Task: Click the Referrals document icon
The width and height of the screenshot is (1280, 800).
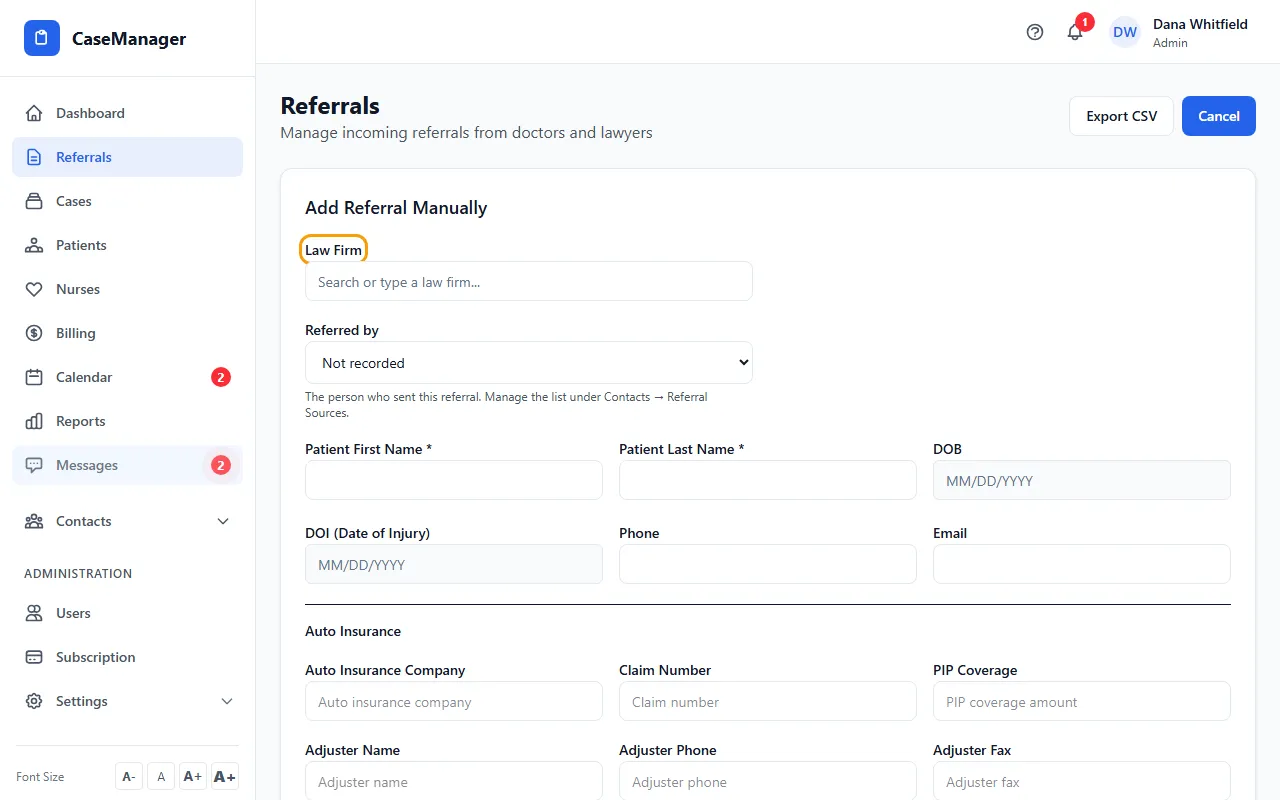Action: (x=34, y=157)
